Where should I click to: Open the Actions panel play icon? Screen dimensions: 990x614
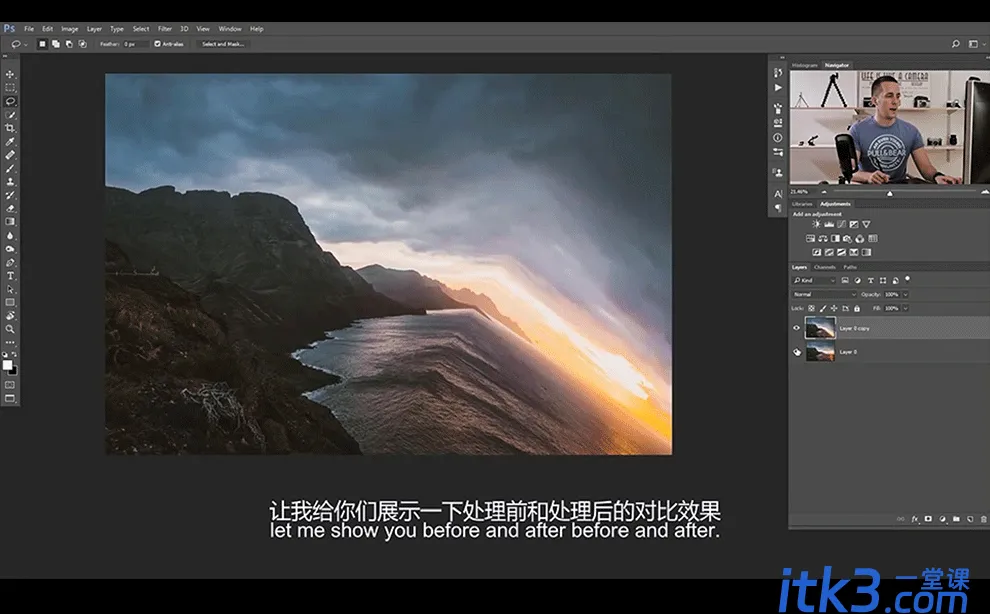click(x=778, y=88)
